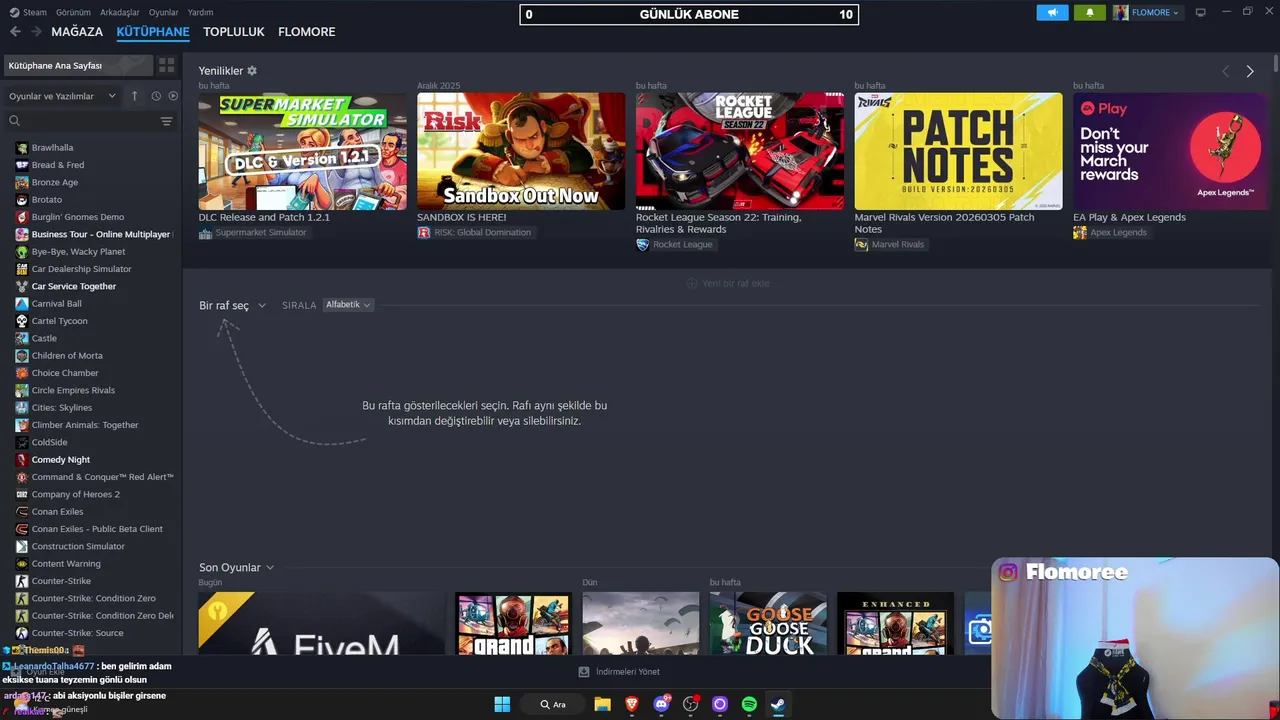Open the DLC Release and Patch 1.2.1 news
Image resolution: width=1280 pixels, height=720 pixels.
(x=264, y=217)
